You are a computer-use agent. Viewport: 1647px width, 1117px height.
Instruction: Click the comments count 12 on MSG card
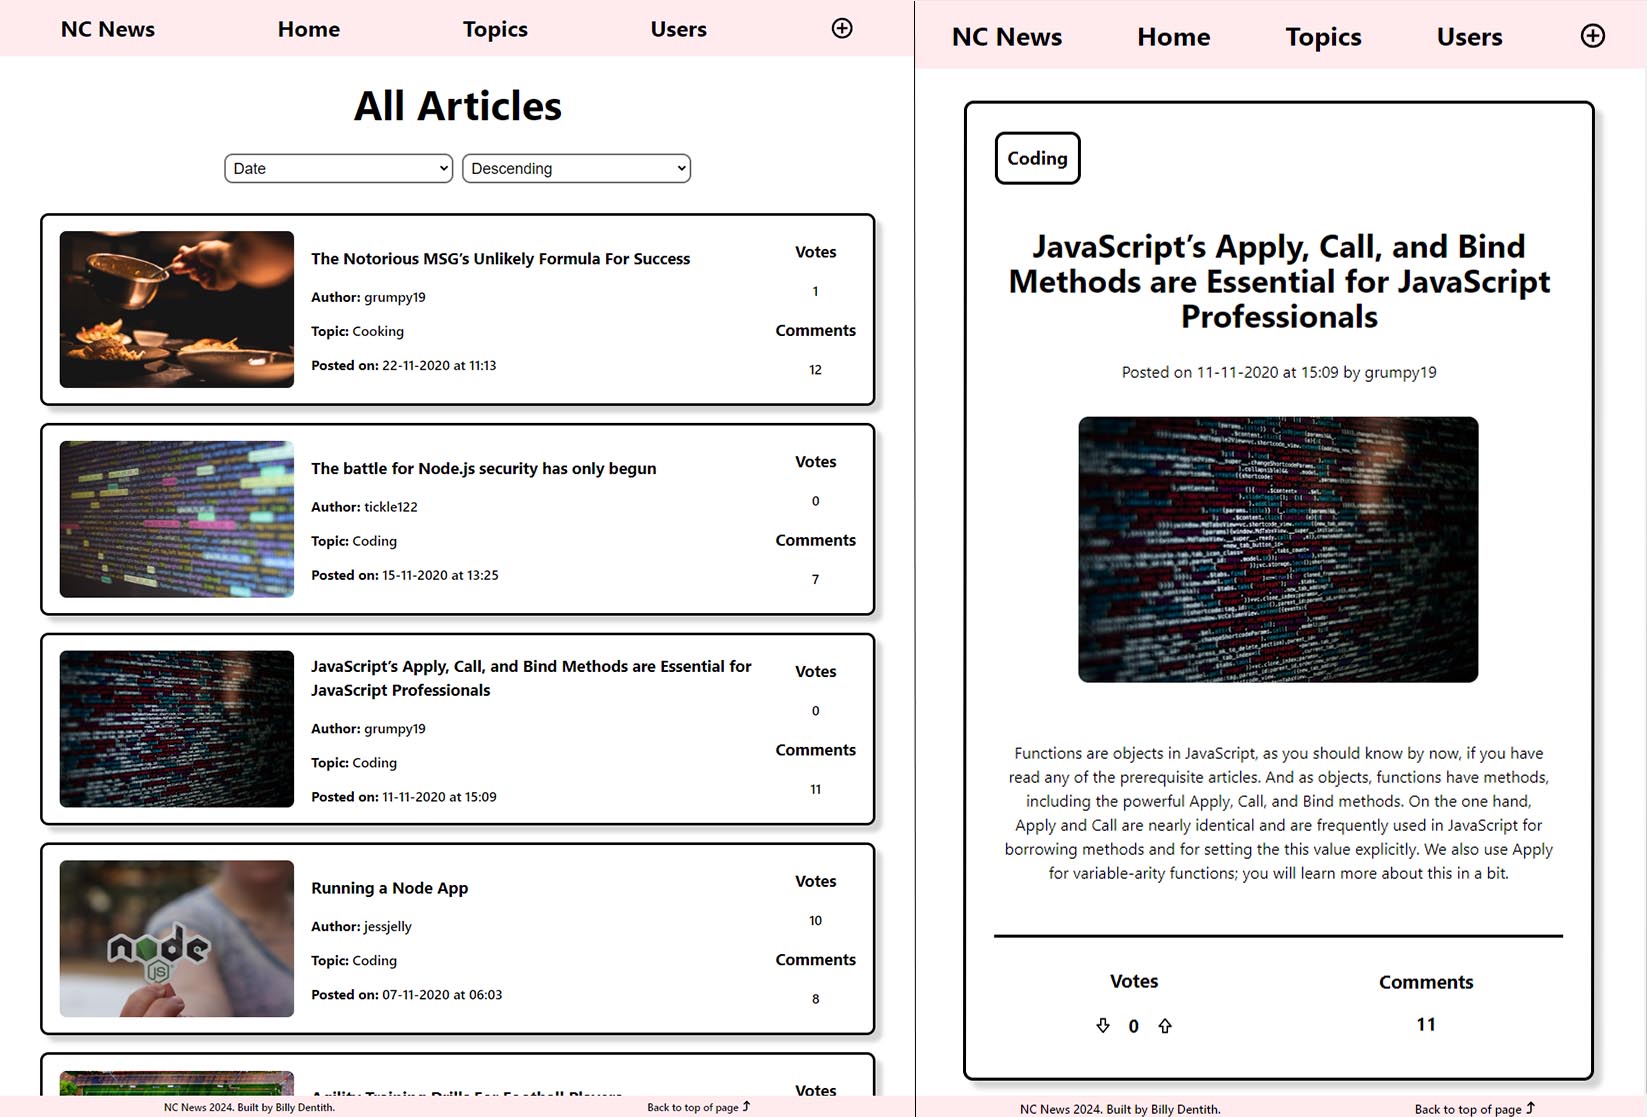pos(815,370)
